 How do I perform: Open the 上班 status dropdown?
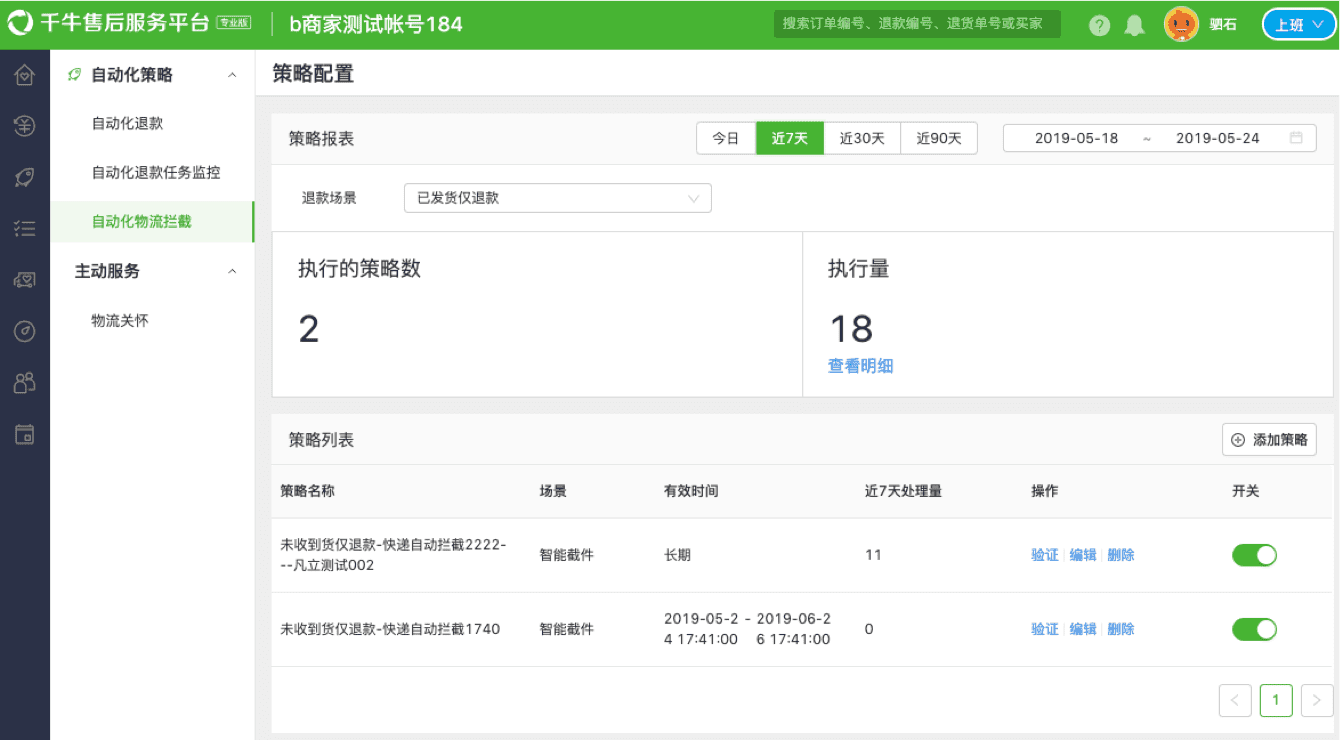(1297, 25)
